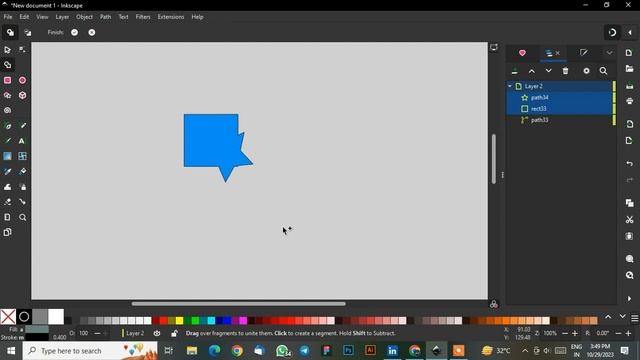The image size is (640, 360).
Task: Open the Edit menu
Action: coord(24,17)
